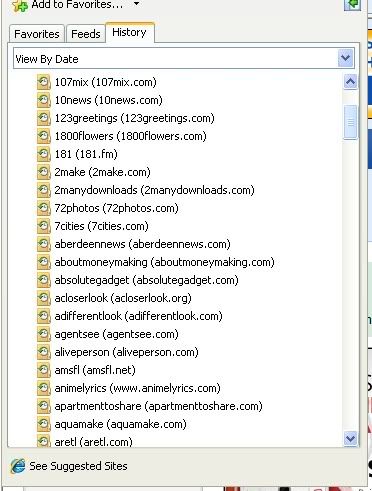372x491 pixels.
Task: Click the history icon beside 72photos
Action: pos(43,208)
